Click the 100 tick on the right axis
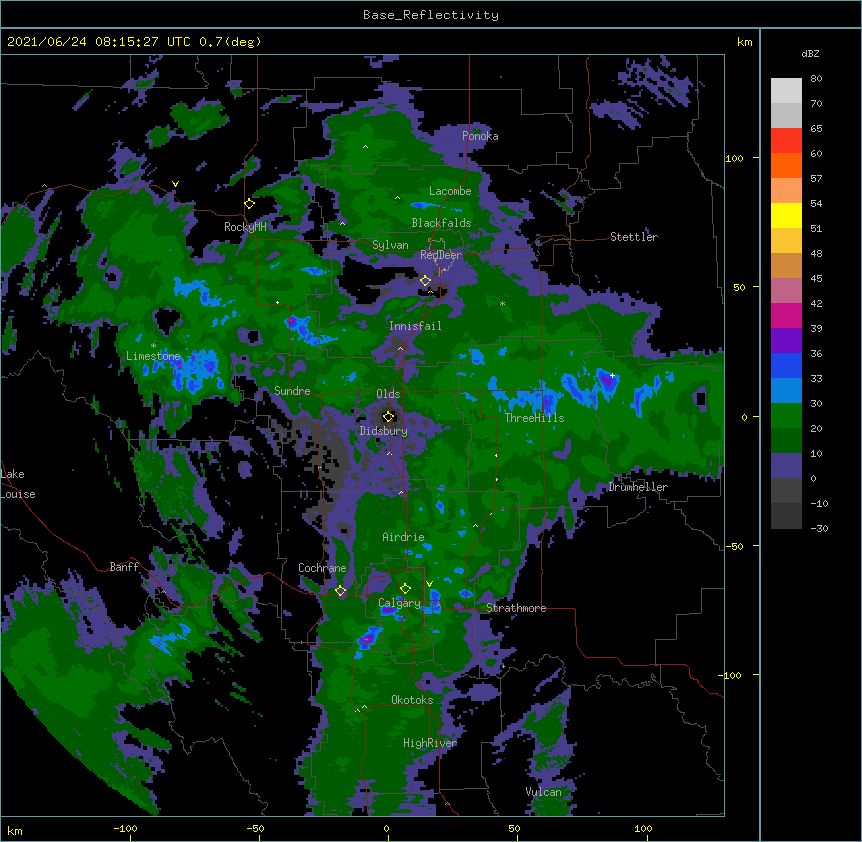 734,158
